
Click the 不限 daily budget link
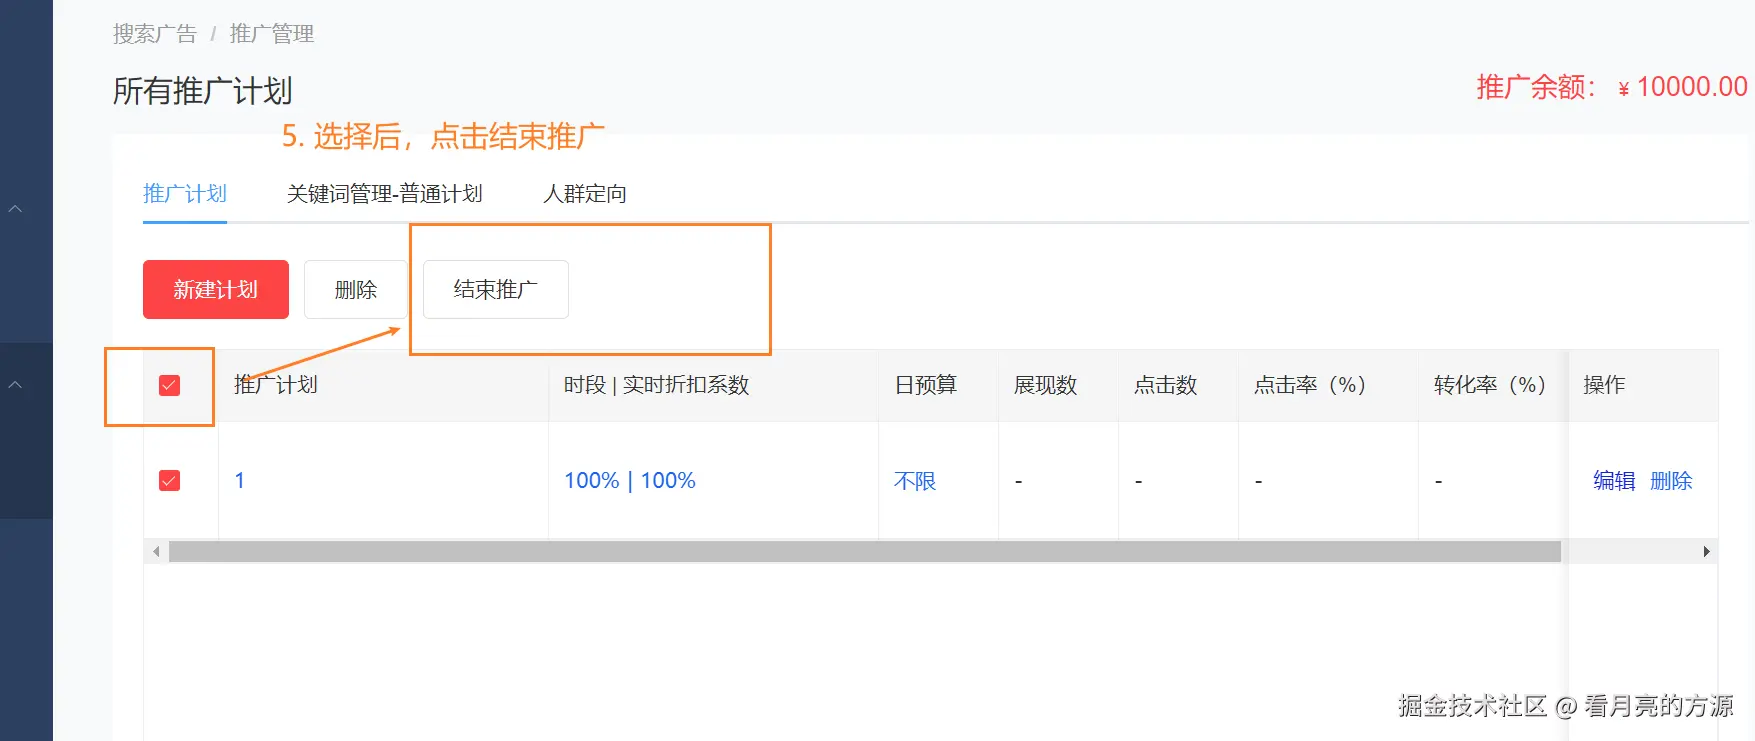[915, 481]
